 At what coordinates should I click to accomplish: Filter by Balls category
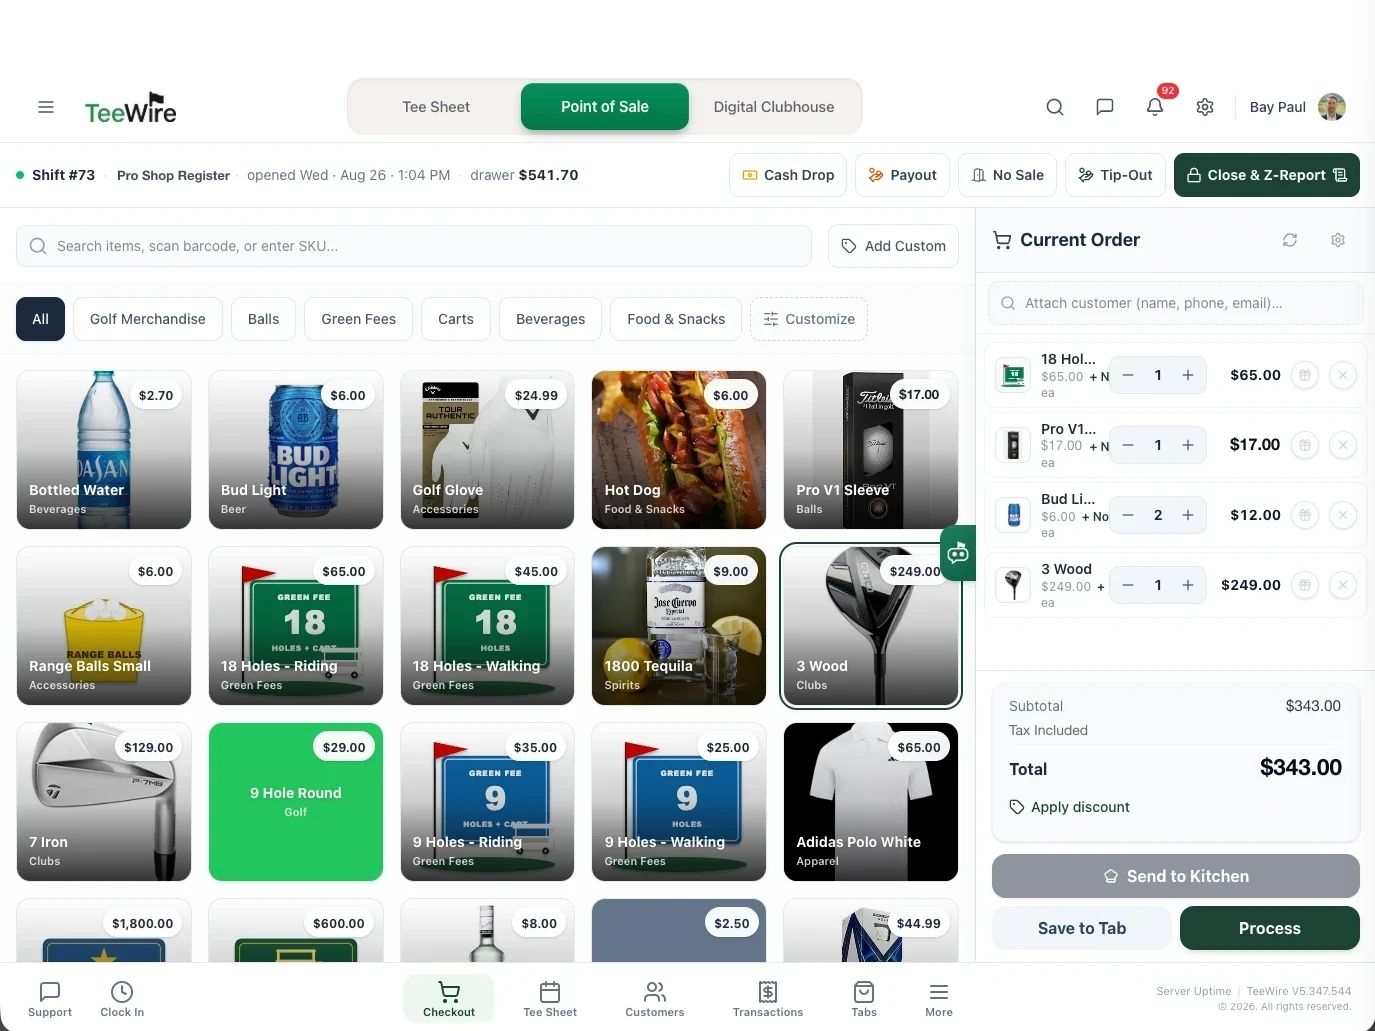[264, 319]
